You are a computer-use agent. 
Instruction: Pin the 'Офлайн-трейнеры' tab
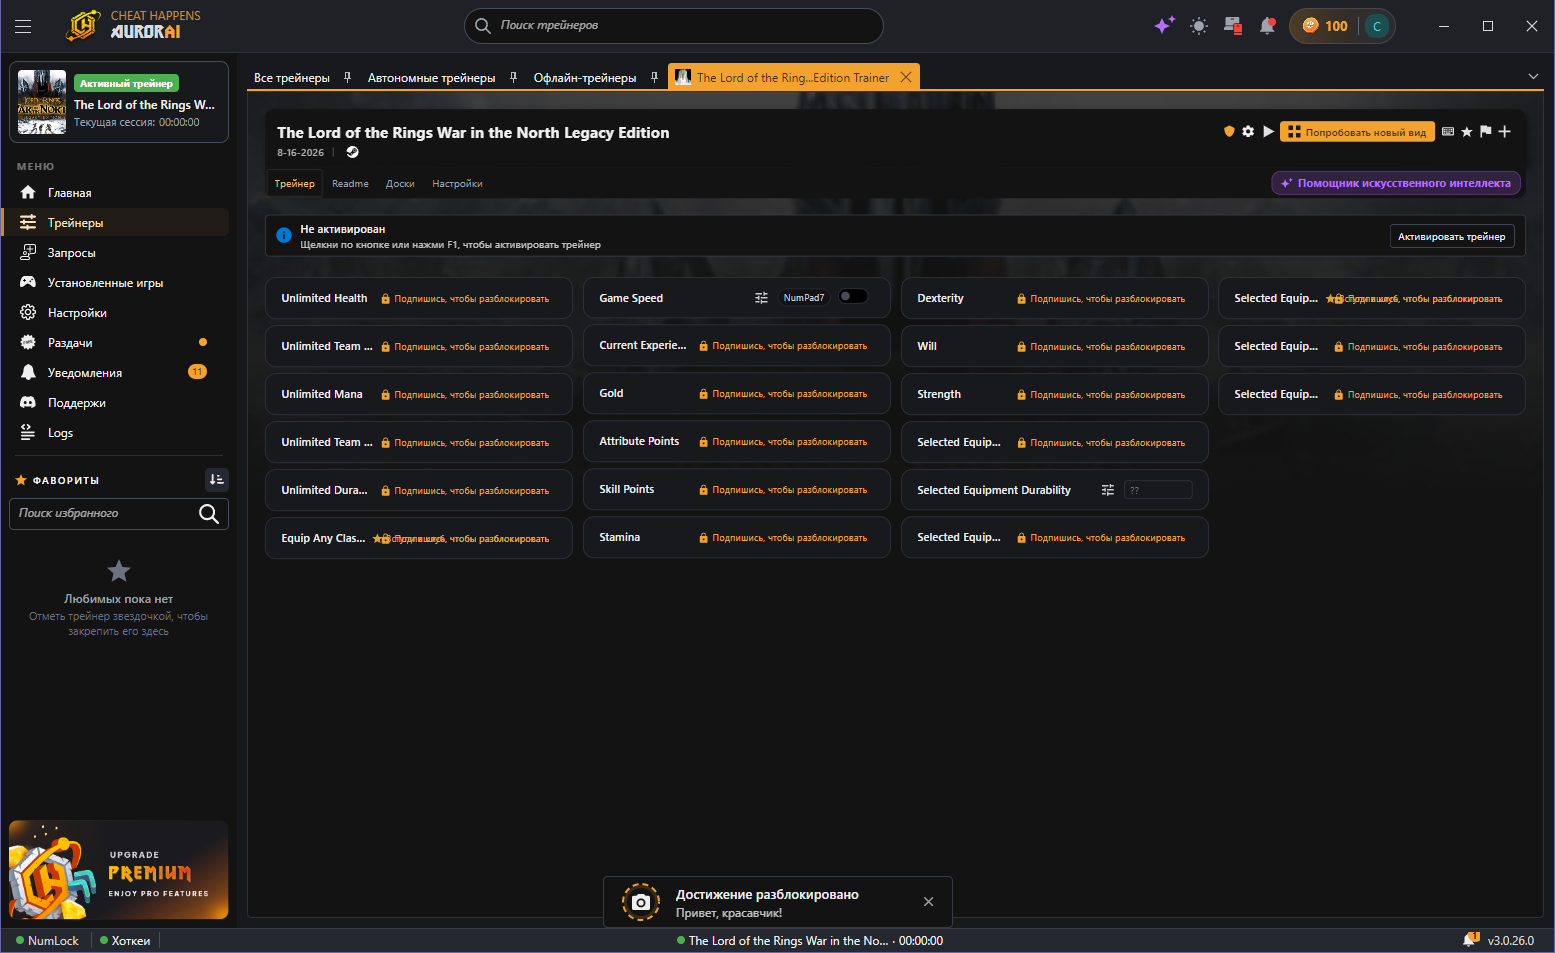coord(654,77)
